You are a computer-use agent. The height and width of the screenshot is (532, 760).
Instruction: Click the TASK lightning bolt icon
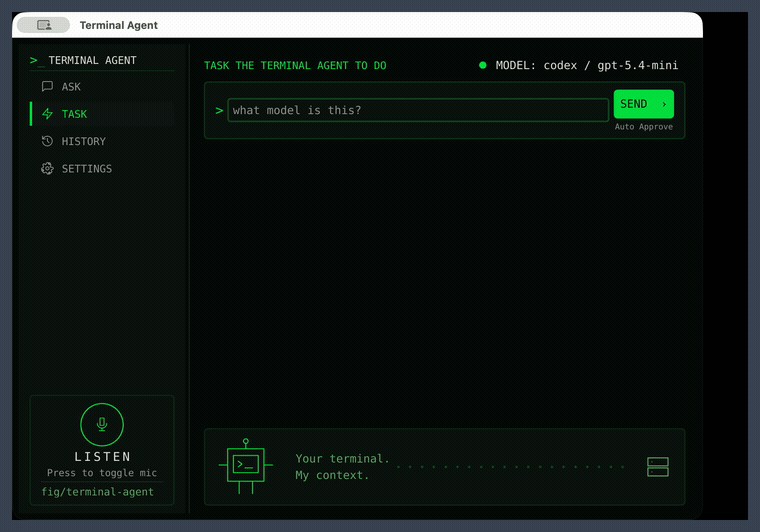pyautogui.click(x=47, y=114)
